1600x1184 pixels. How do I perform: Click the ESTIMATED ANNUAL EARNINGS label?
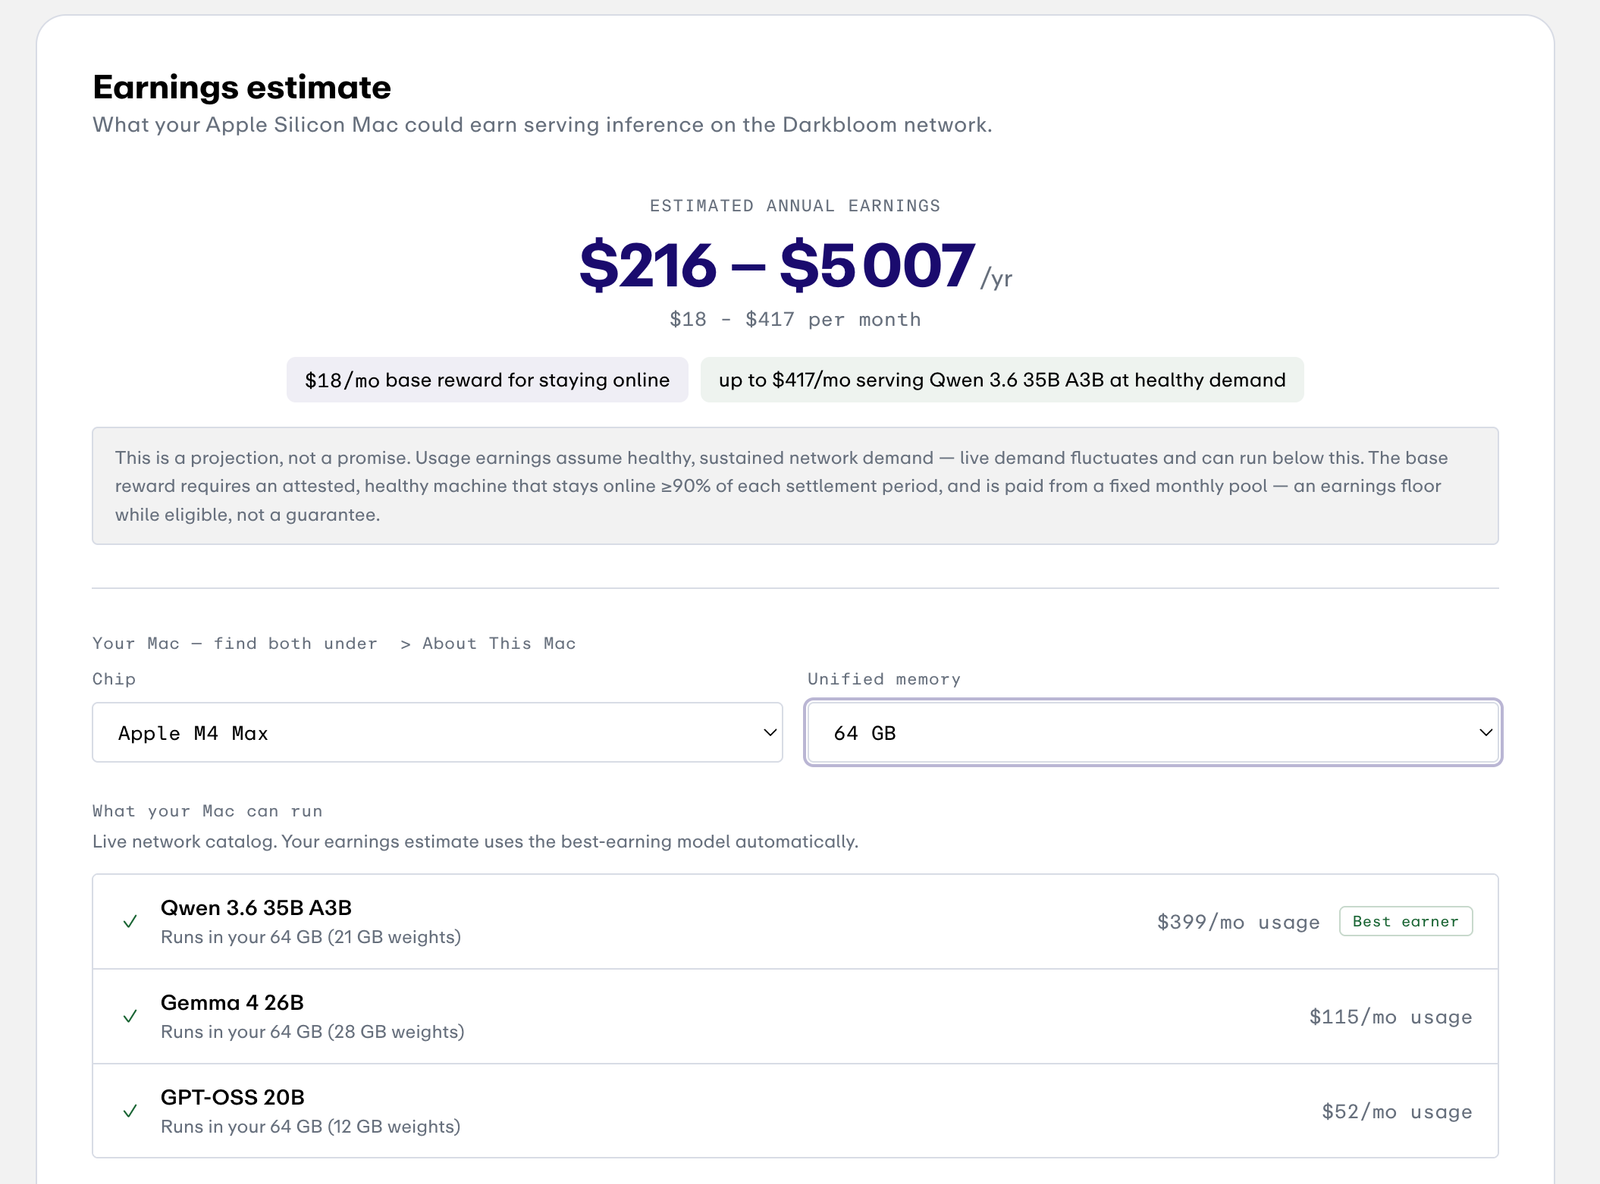[795, 206]
